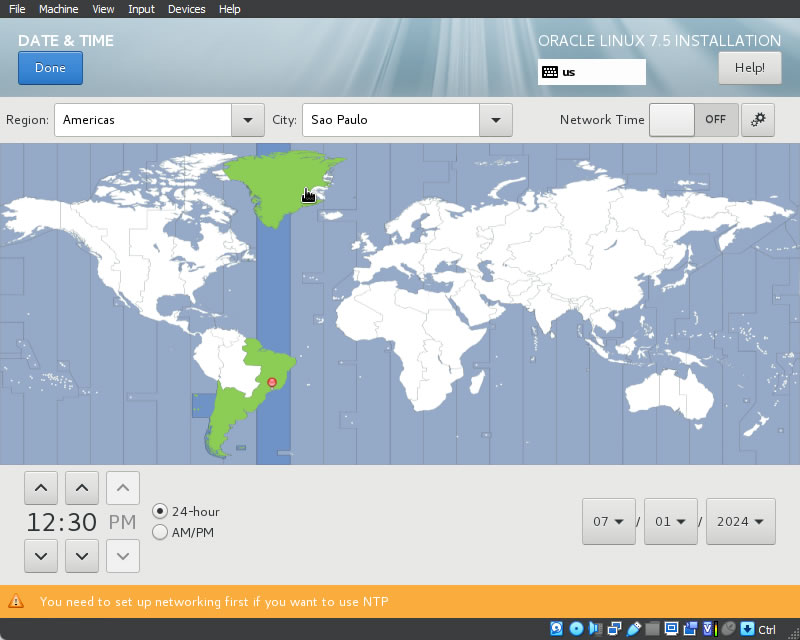Viewport: 800px width, 640px height.
Task: Click the warning triangle icon
Action: (x=16, y=601)
